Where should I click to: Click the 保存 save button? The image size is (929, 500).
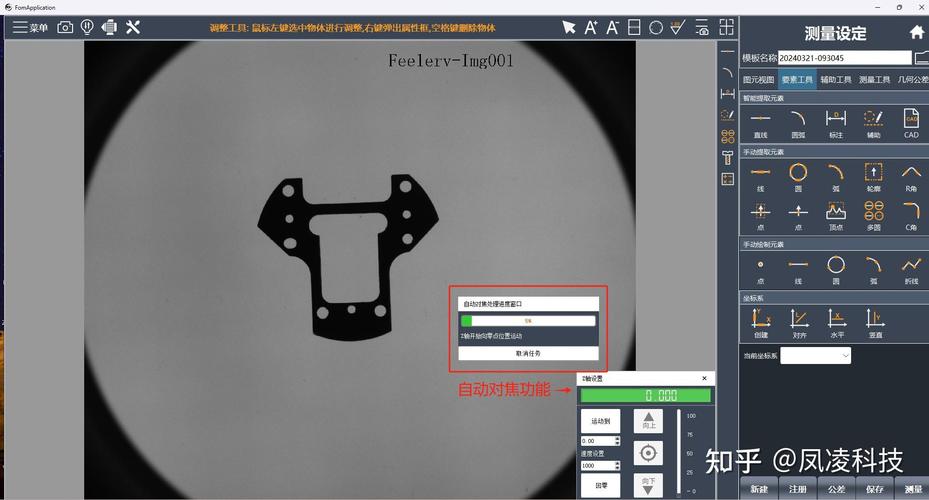[x=874, y=489]
